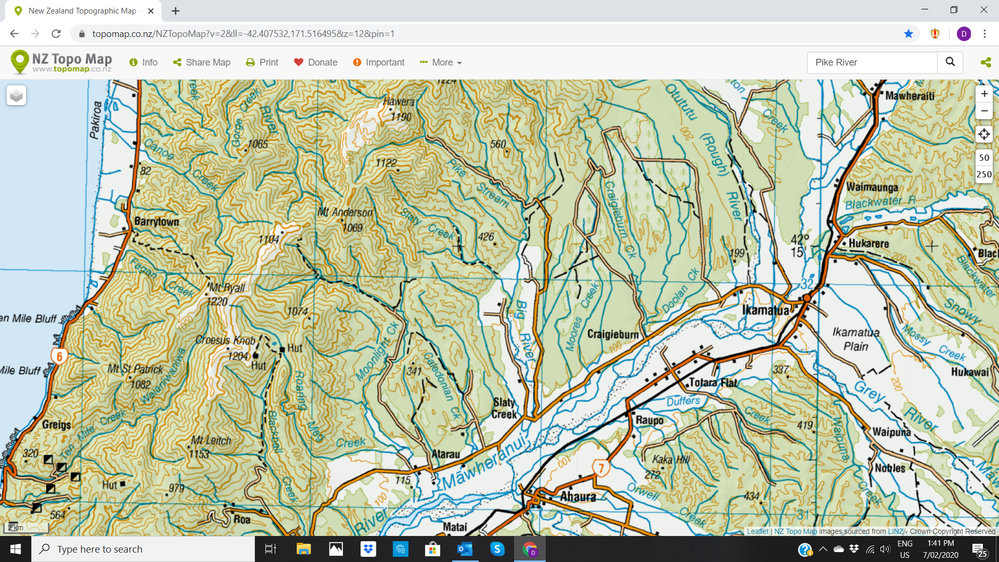Click the green share icon at top right

tap(985, 62)
